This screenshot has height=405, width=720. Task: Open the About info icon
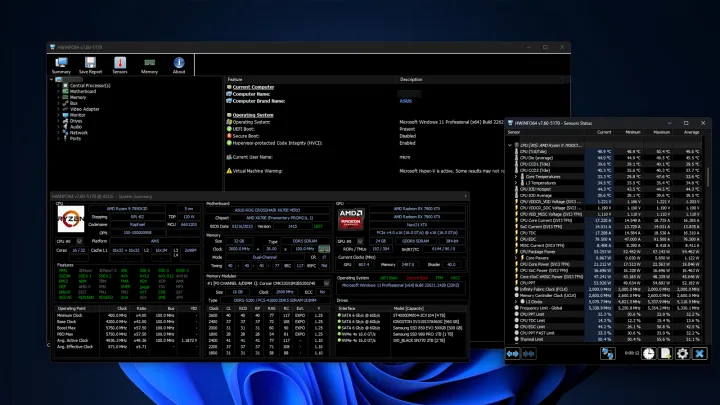(179, 66)
